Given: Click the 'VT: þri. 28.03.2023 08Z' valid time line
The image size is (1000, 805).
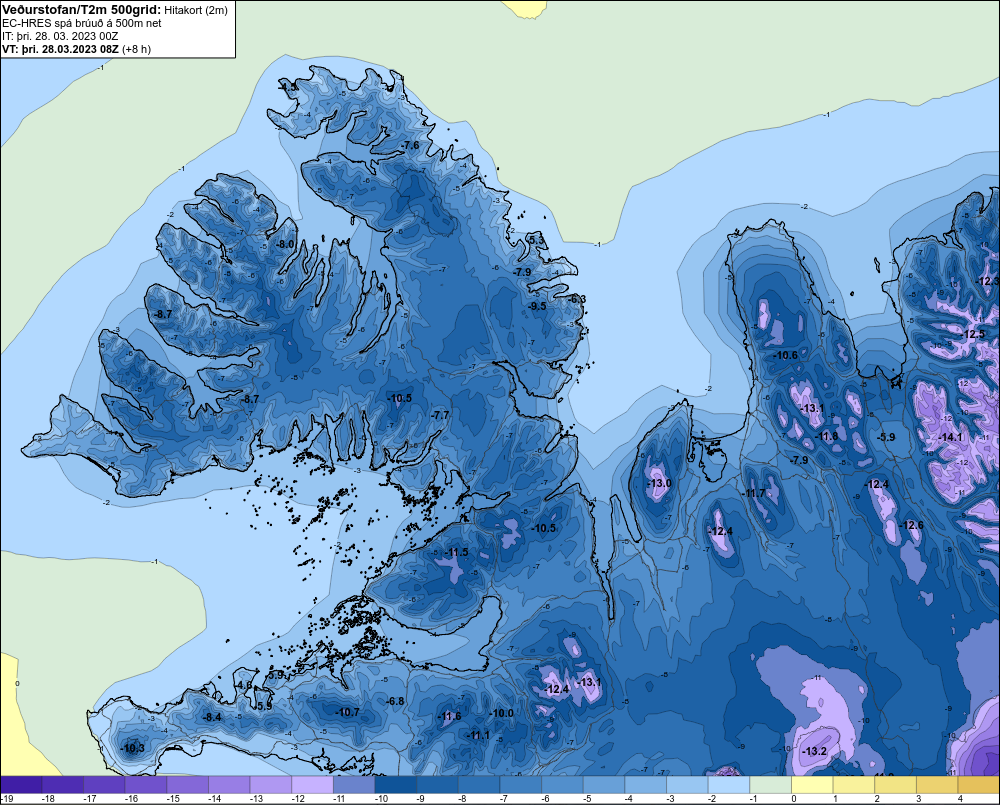Looking at the screenshot, I should (60, 49).
